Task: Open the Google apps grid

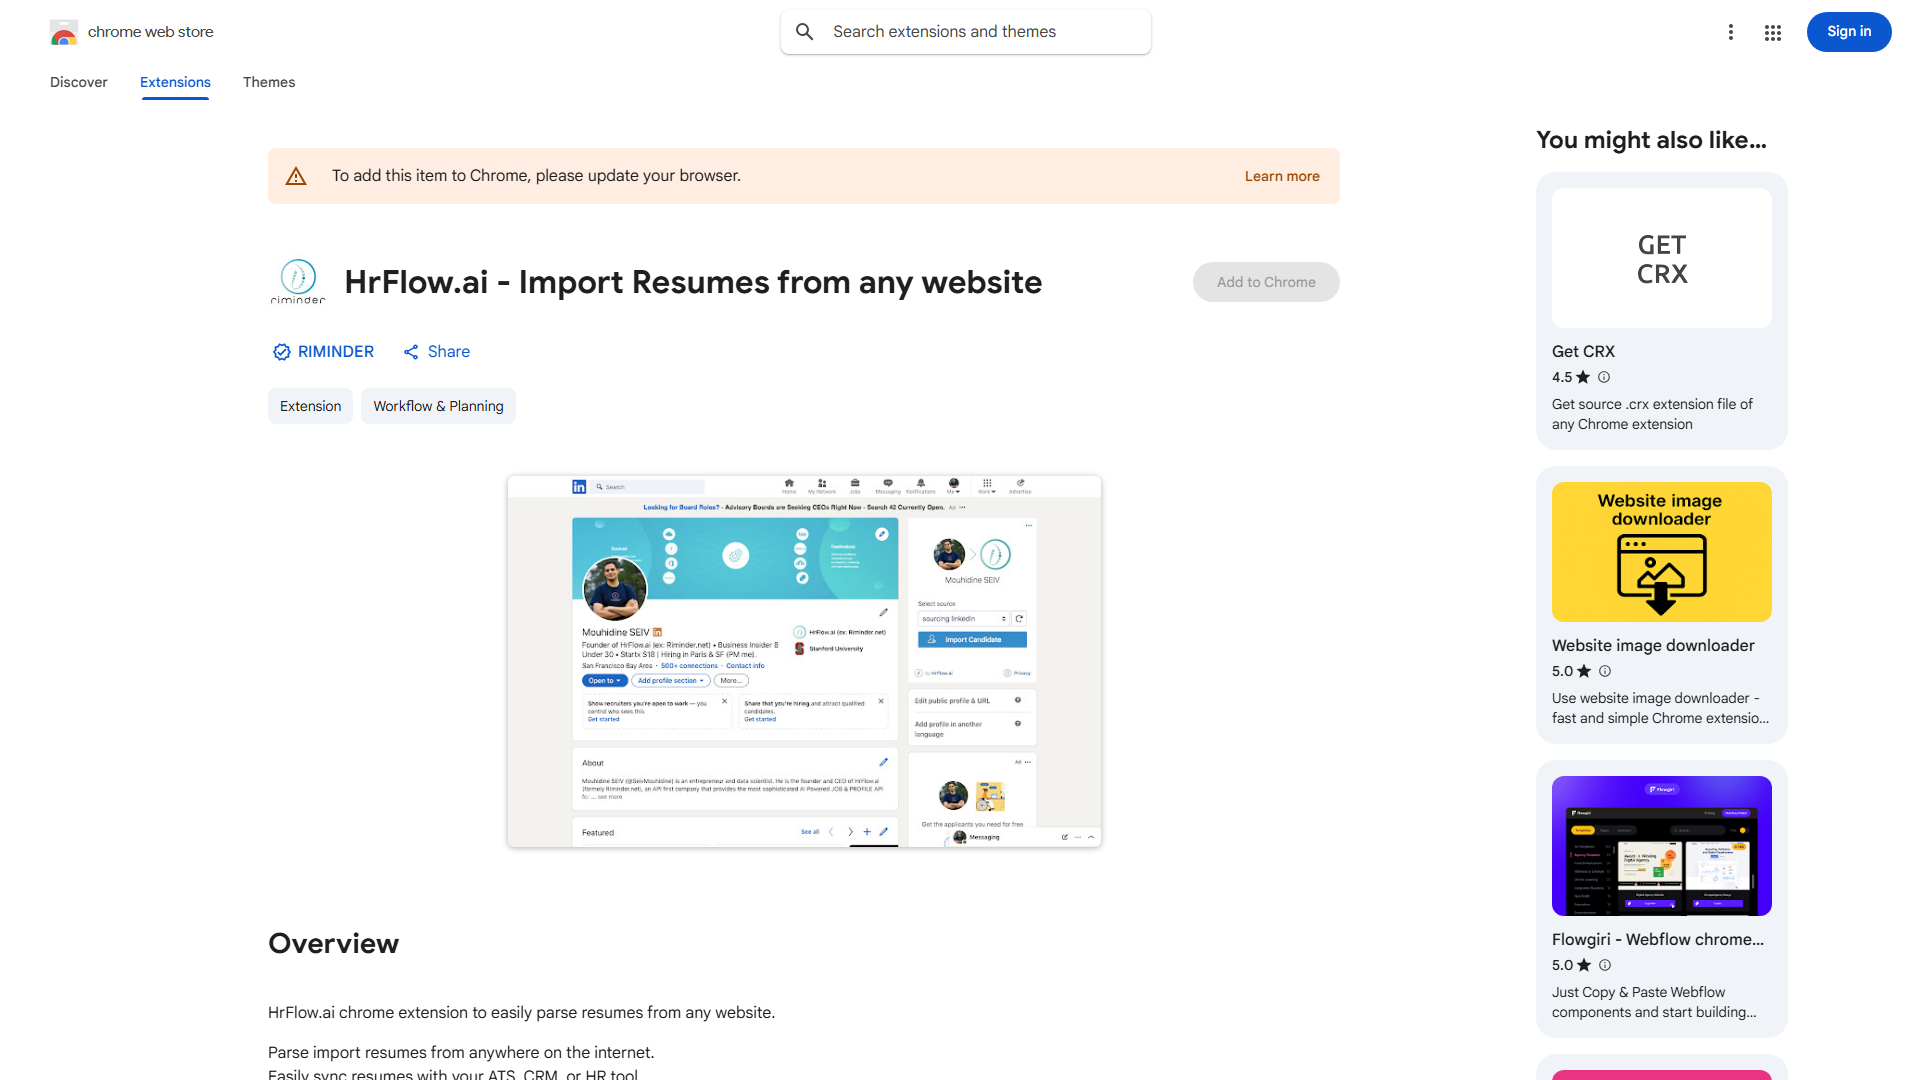Action: [x=1772, y=32]
